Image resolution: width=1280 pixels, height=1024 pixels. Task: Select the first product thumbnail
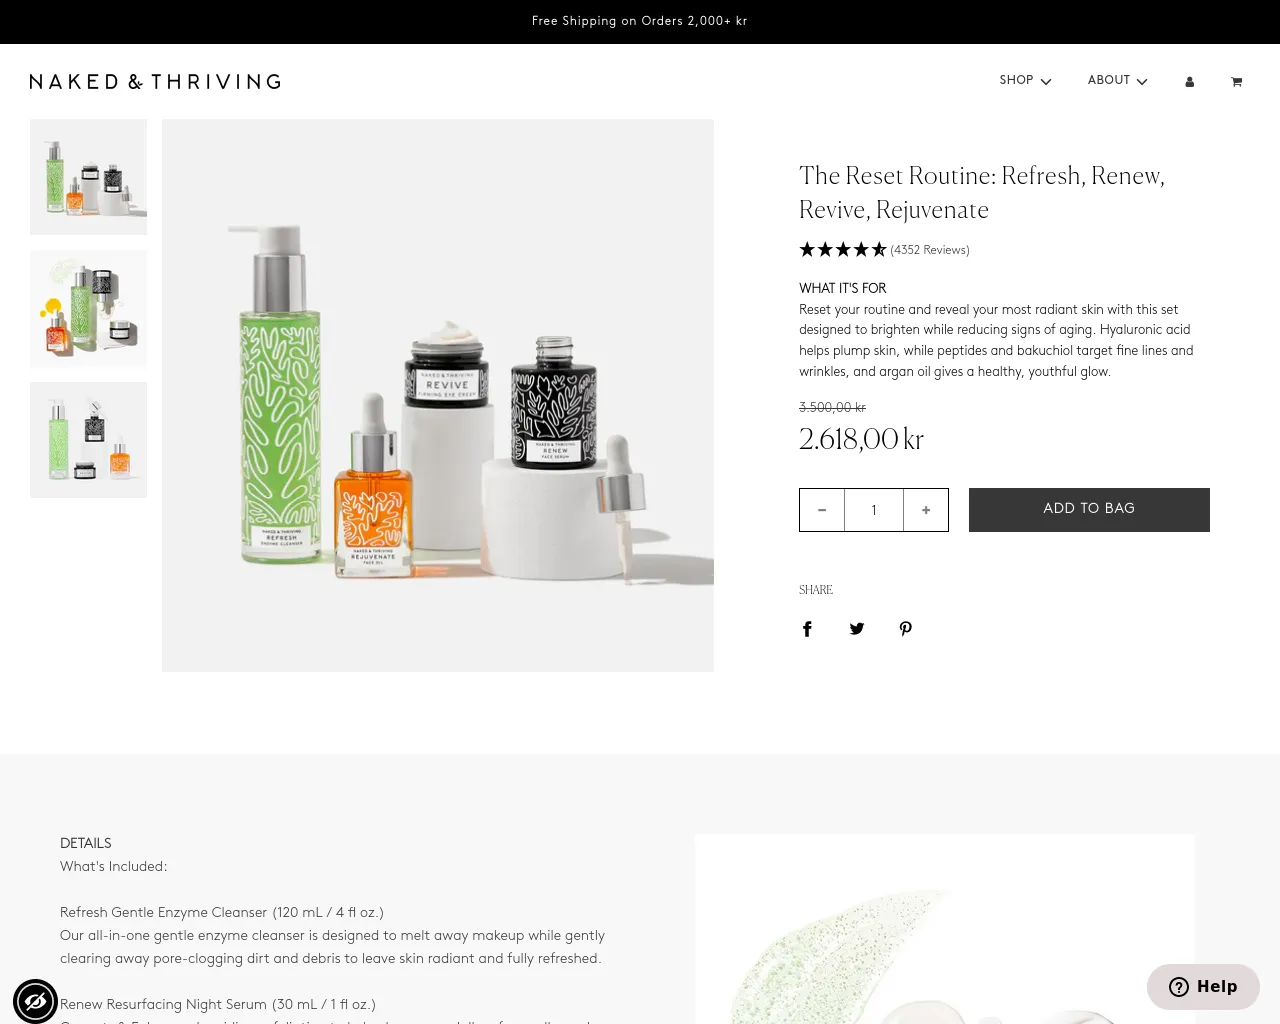tap(88, 177)
